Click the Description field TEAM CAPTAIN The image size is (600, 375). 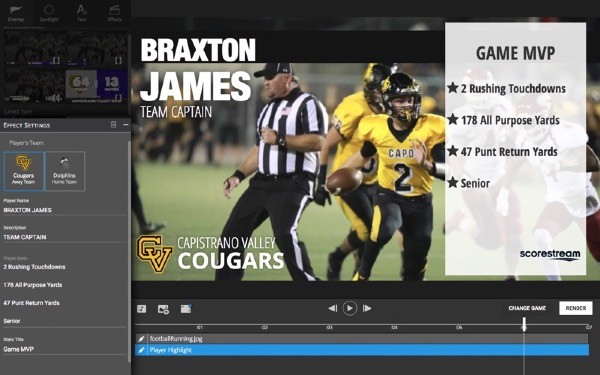(x=64, y=237)
